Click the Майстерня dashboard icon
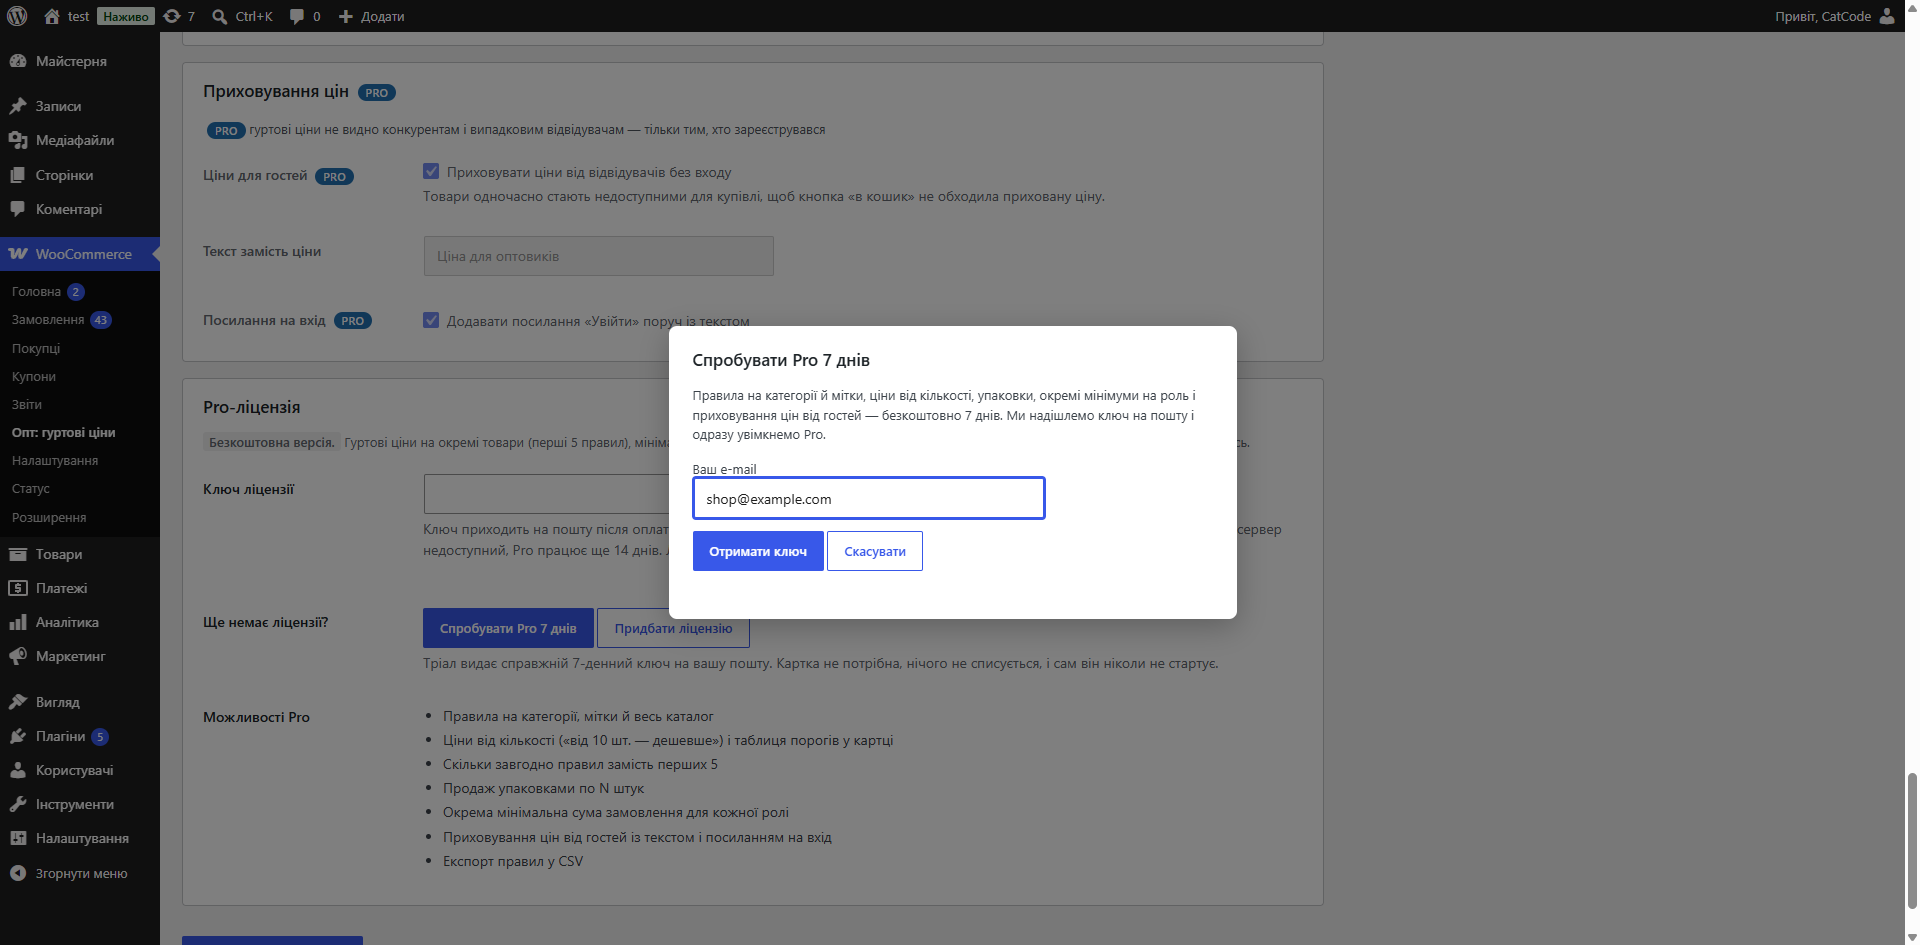 18,61
